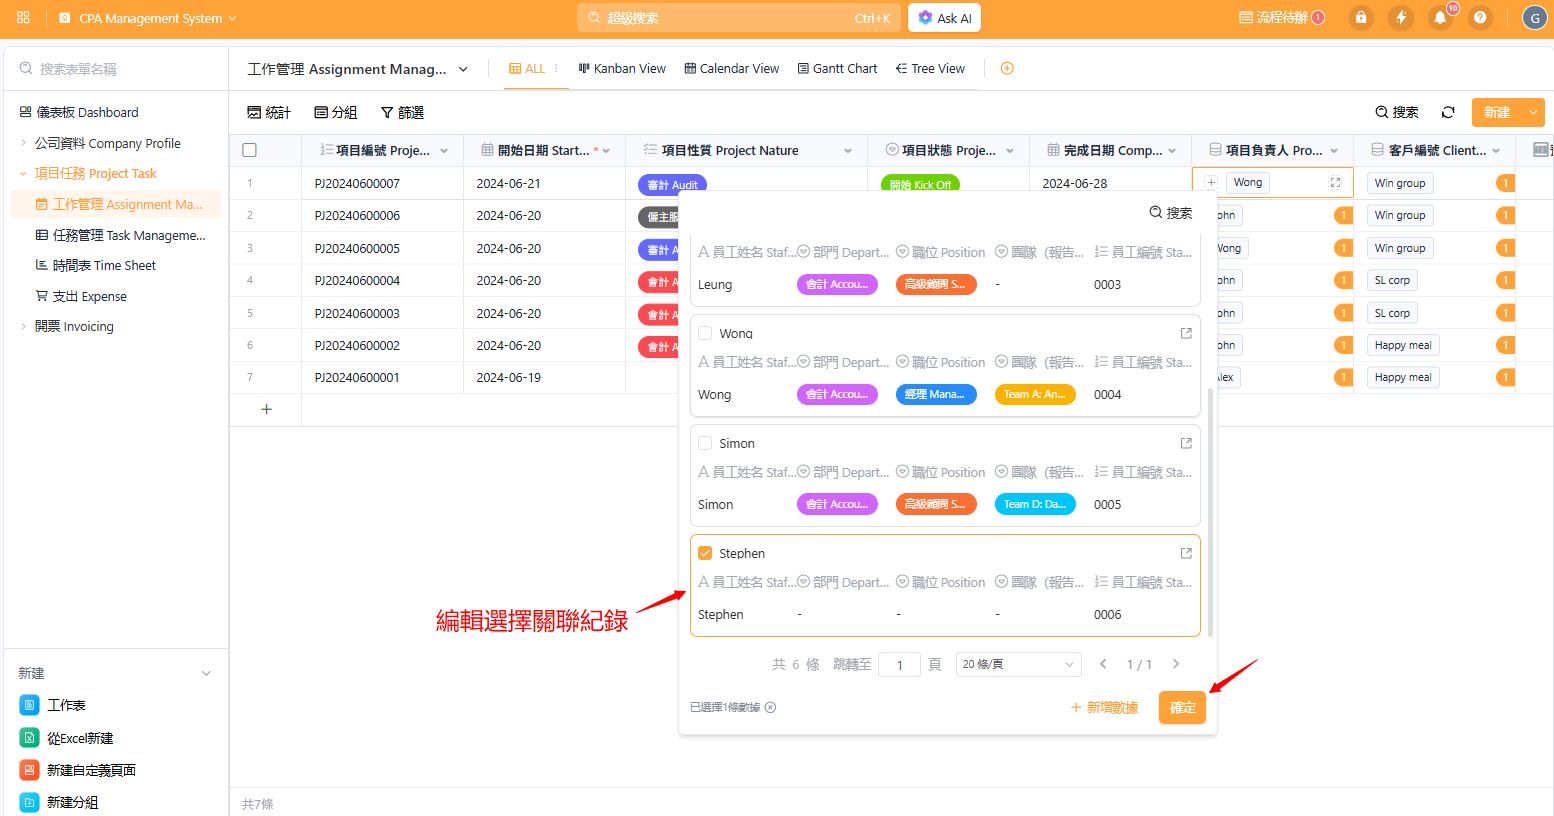The width and height of the screenshot is (1554, 816).
Task: Expand the 開票 Invoicing tree item
Action: (x=24, y=326)
